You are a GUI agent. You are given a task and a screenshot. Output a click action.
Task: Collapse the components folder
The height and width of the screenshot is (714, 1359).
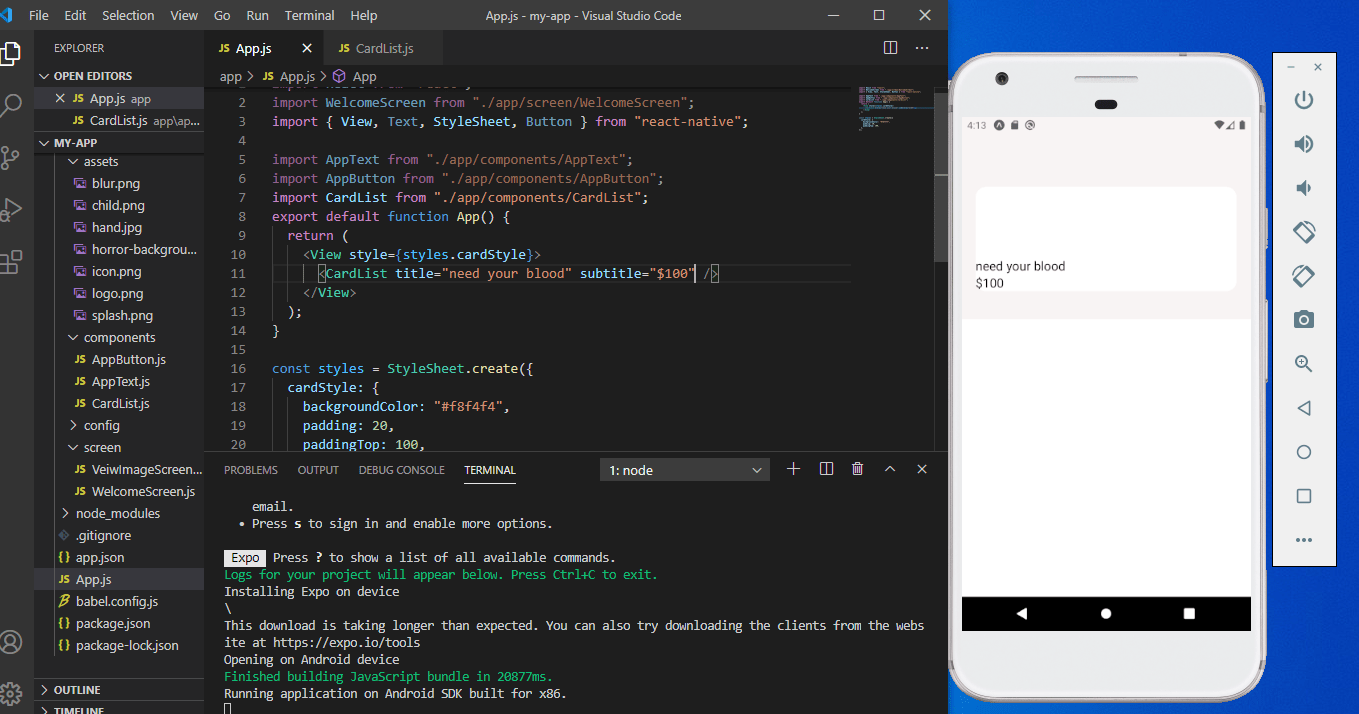[119, 337]
